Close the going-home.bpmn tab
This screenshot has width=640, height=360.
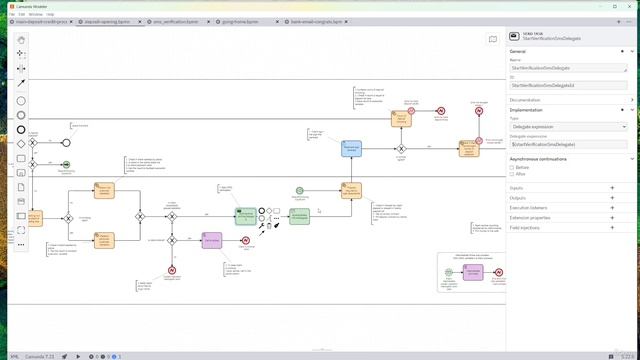point(278,22)
